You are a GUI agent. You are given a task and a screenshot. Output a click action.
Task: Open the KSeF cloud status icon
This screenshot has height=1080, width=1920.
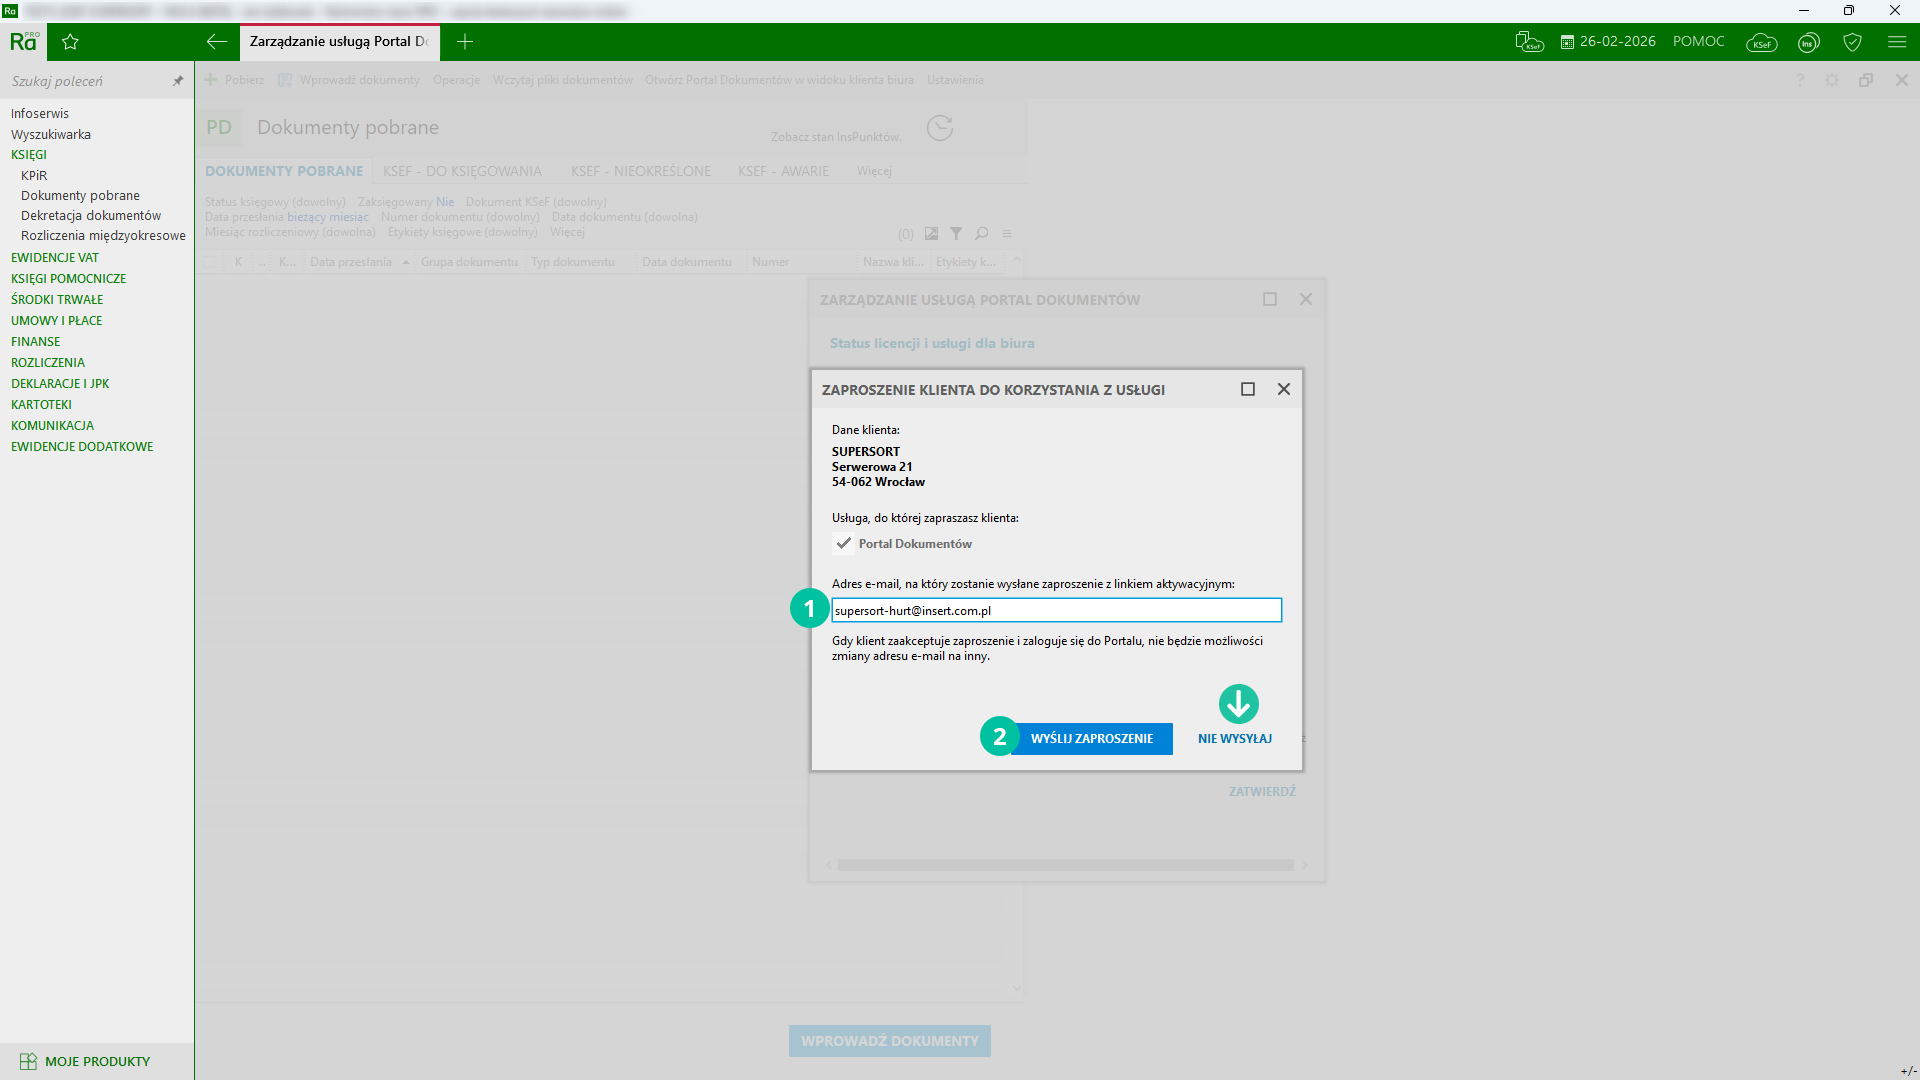click(1761, 42)
